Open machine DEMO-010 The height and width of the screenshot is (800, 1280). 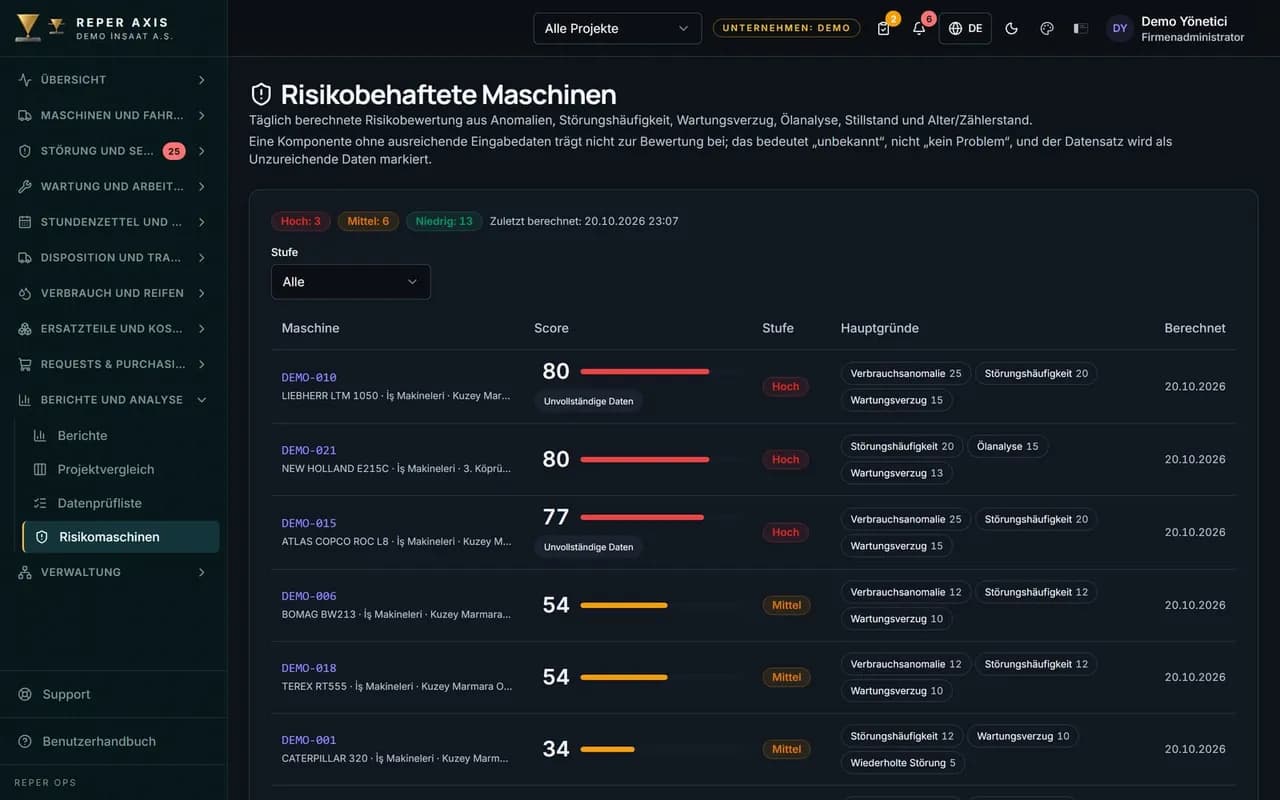point(309,378)
